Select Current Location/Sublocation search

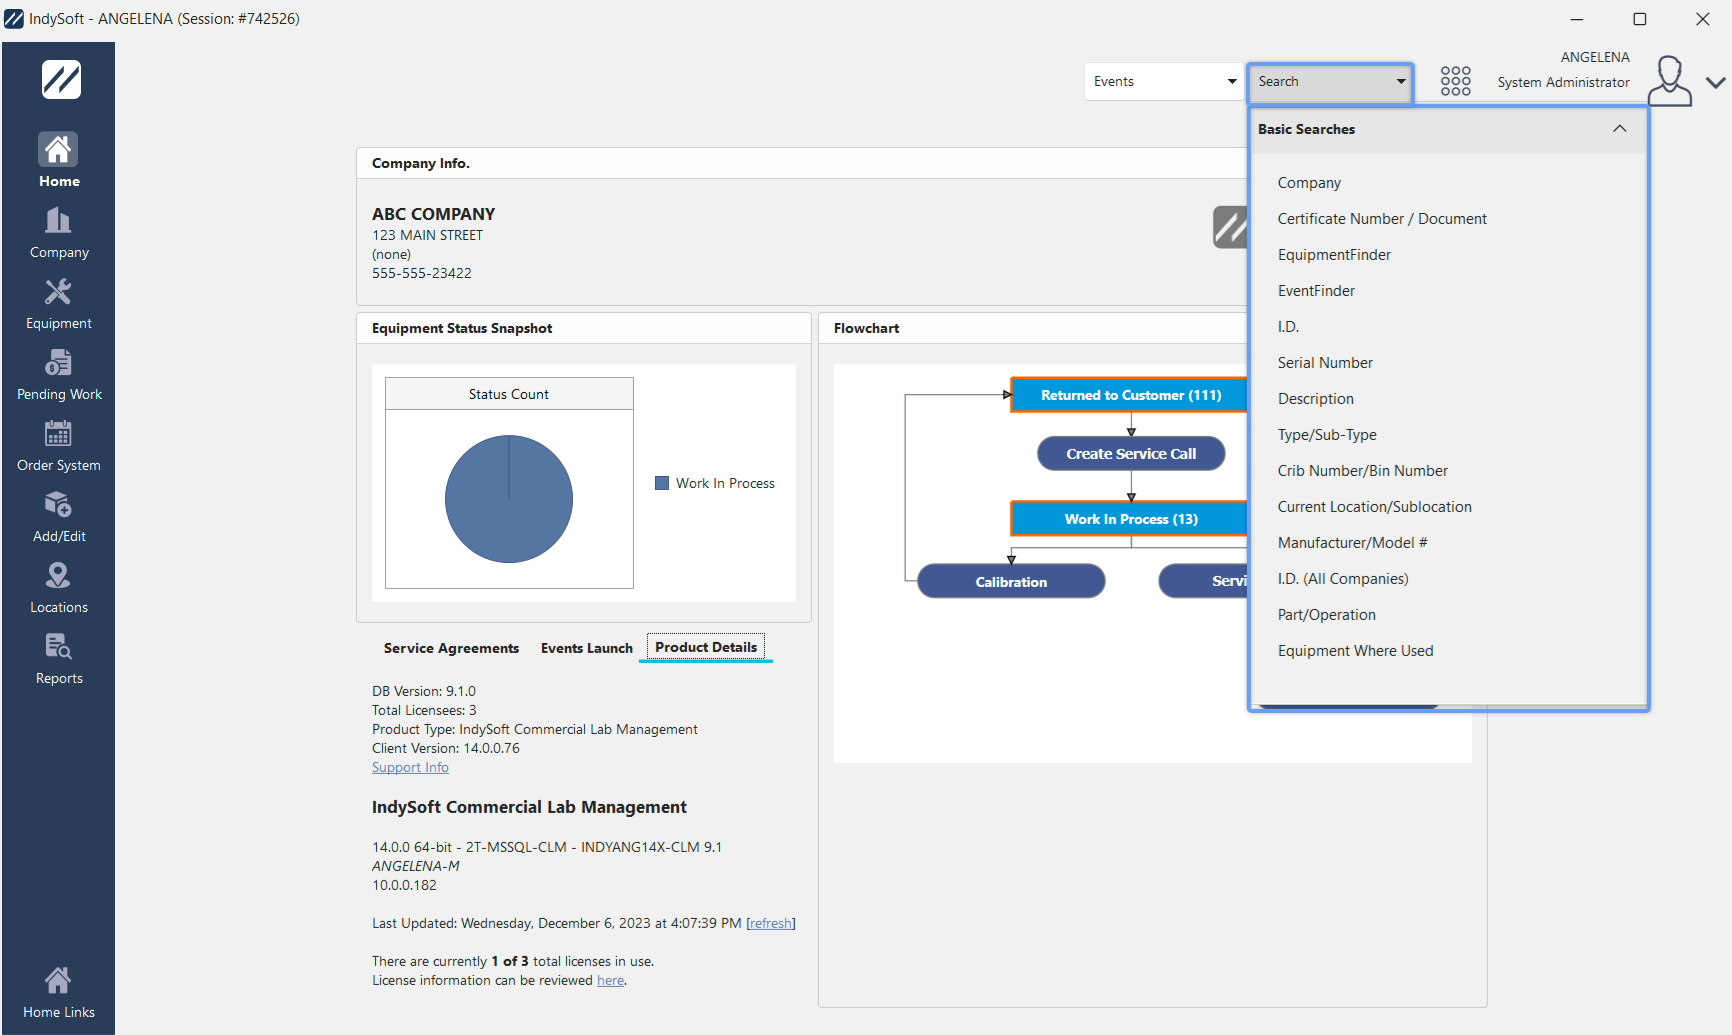pos(1375,507)
